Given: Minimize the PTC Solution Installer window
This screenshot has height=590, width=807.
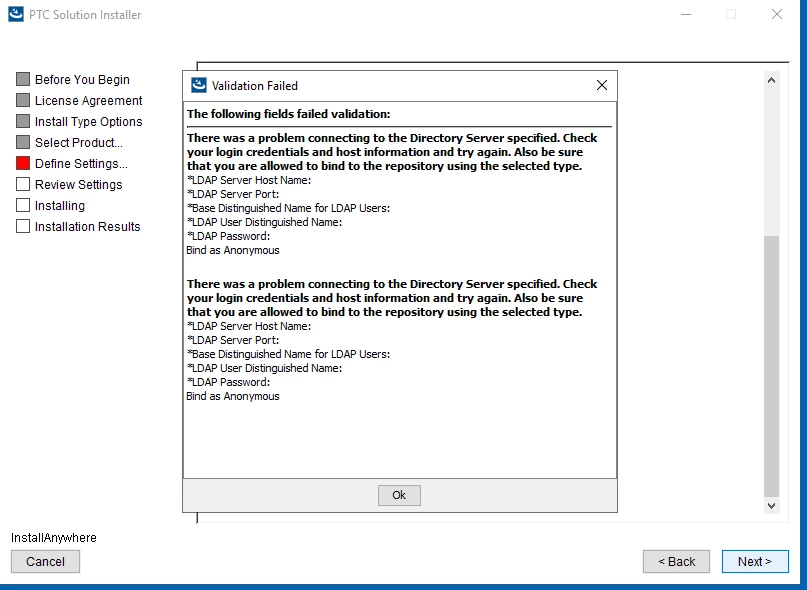Looking at the screenshot, I should [686, 14].
